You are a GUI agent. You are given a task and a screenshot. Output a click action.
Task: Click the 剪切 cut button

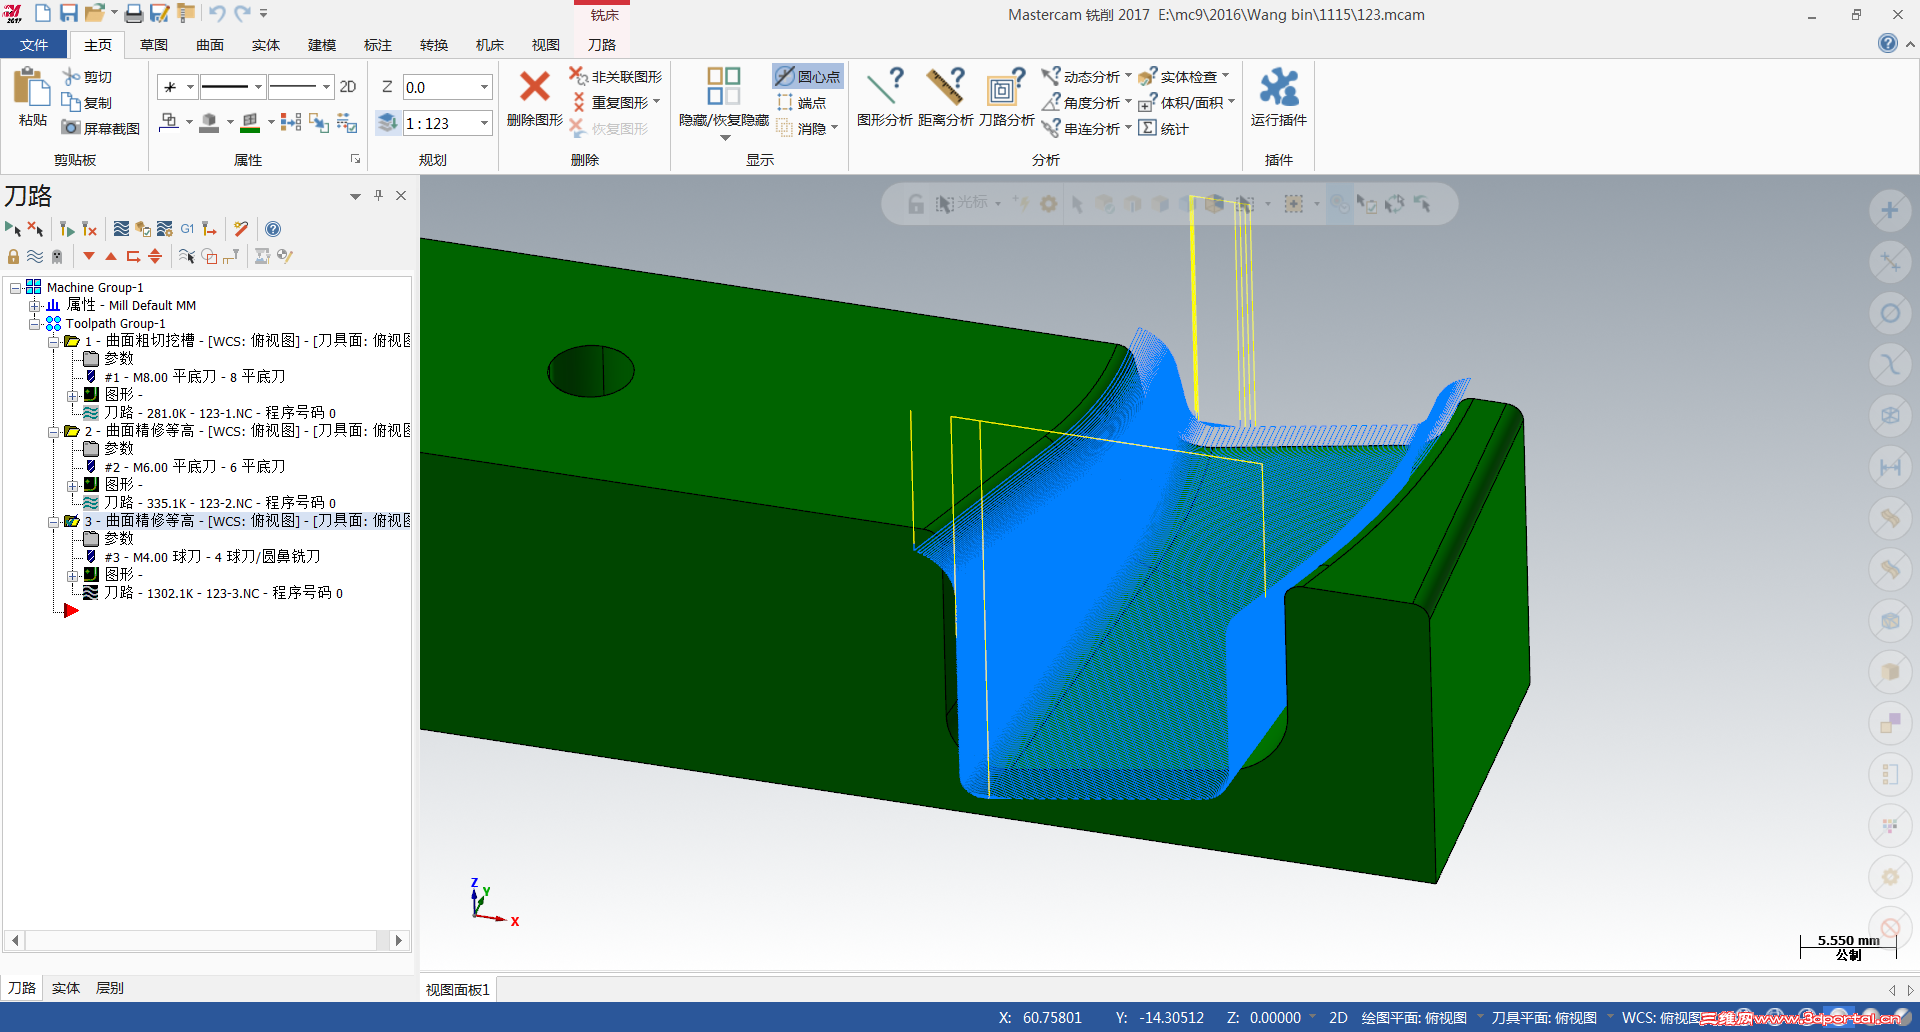[x=87, y=76]
